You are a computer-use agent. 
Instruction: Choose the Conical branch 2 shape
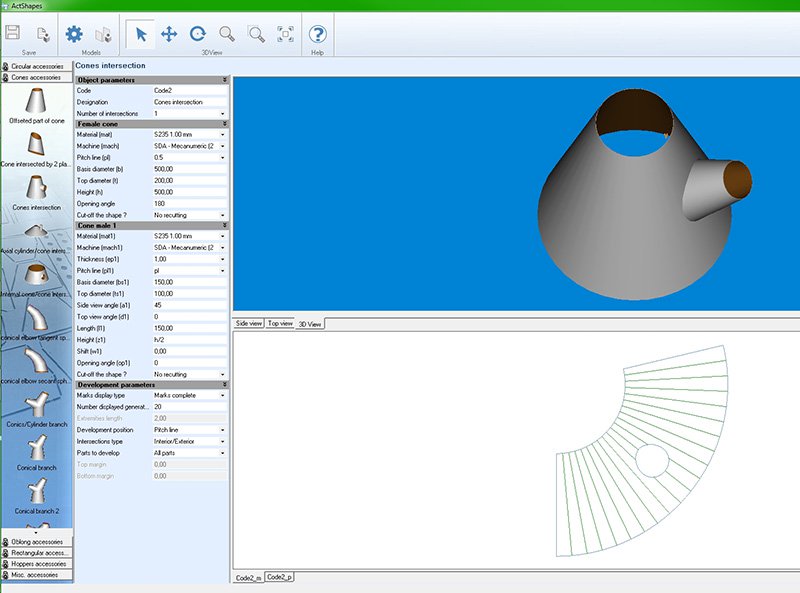[36, 494]
